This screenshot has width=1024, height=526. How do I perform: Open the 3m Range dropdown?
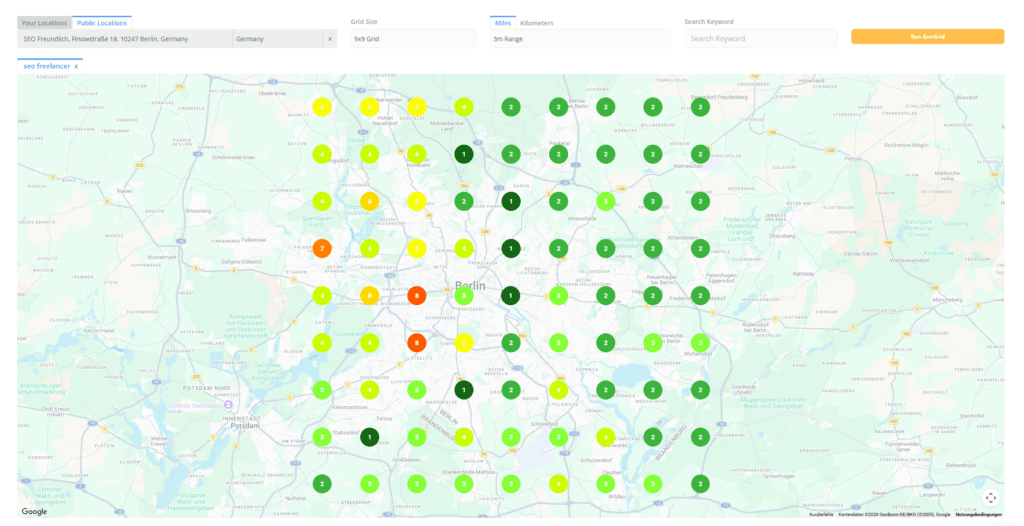pos(580,39)
